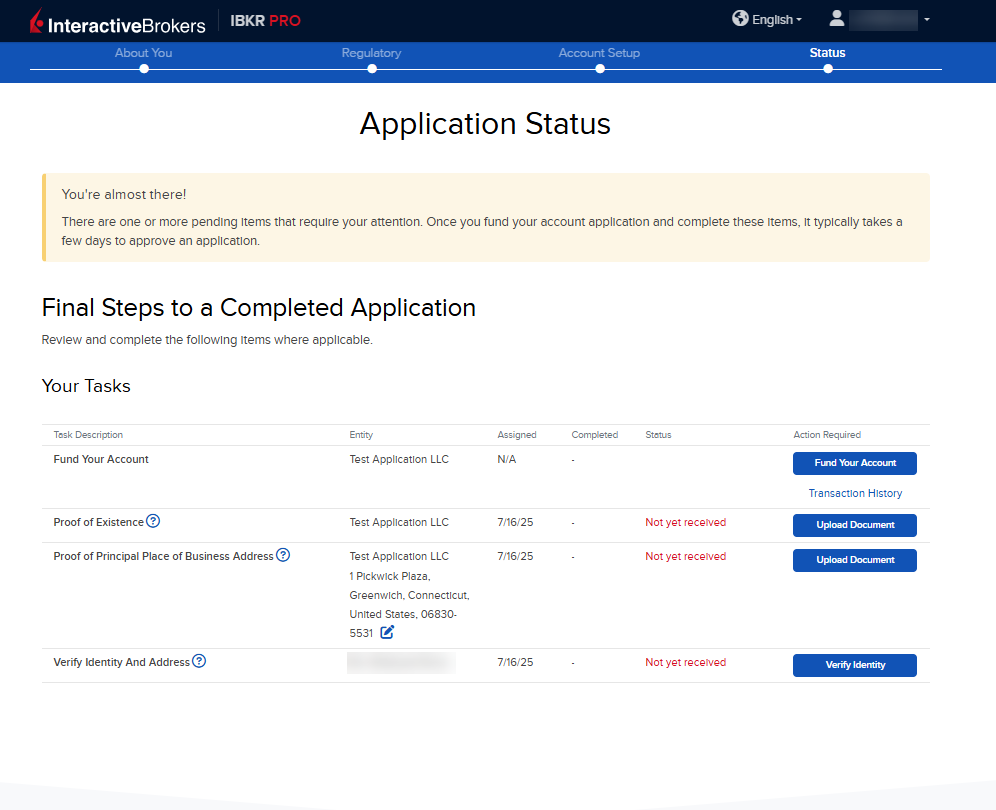
Task: Click the IBKR PRO label
Action: [265, 21]
